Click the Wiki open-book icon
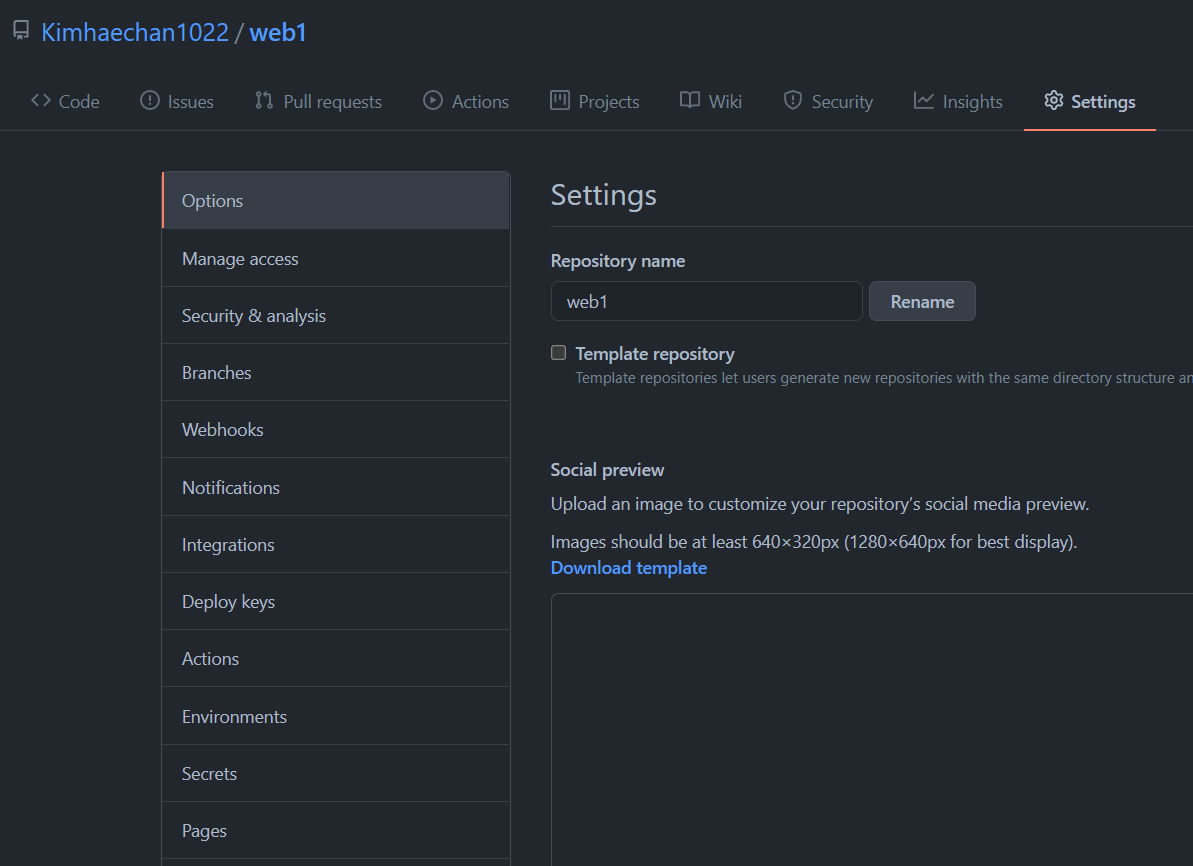 pyautogui.click(x=690, y=100)
